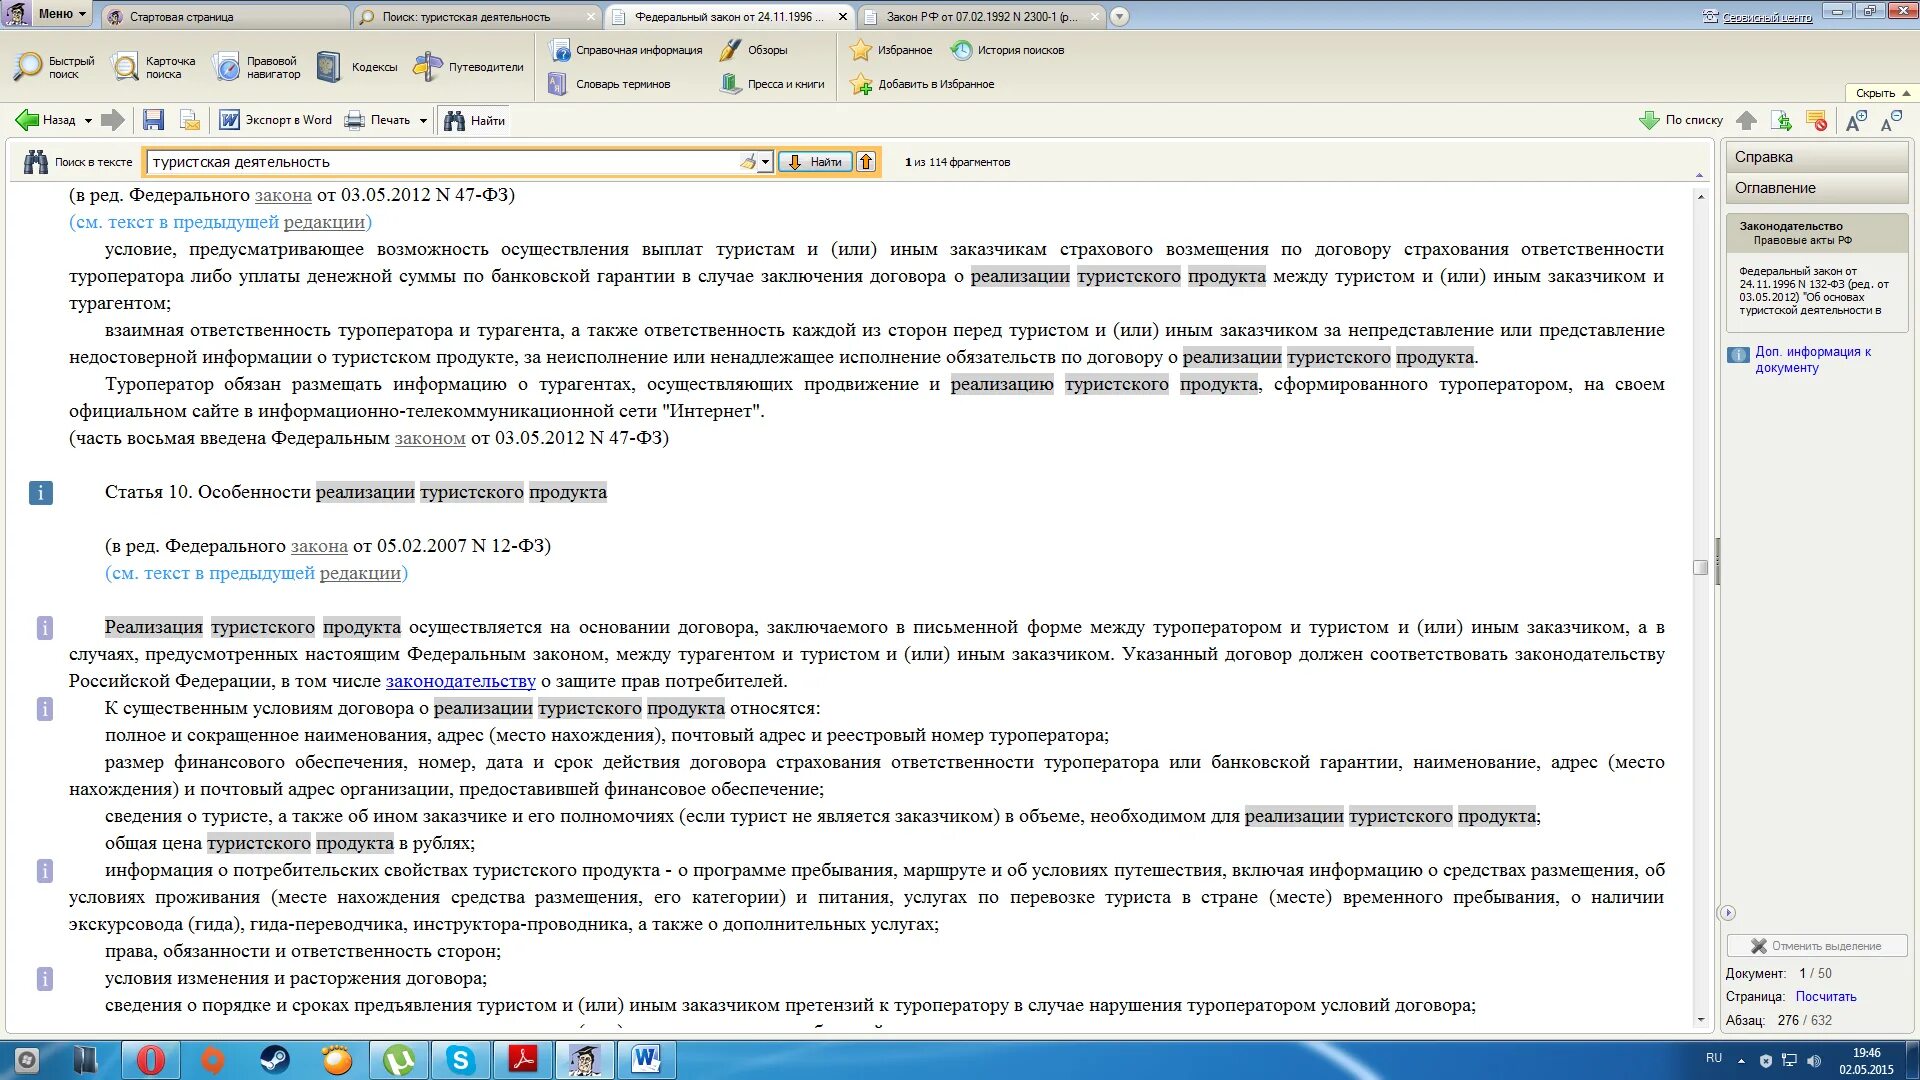Click the save document floppy disk icon

click(x=153, y=120)
